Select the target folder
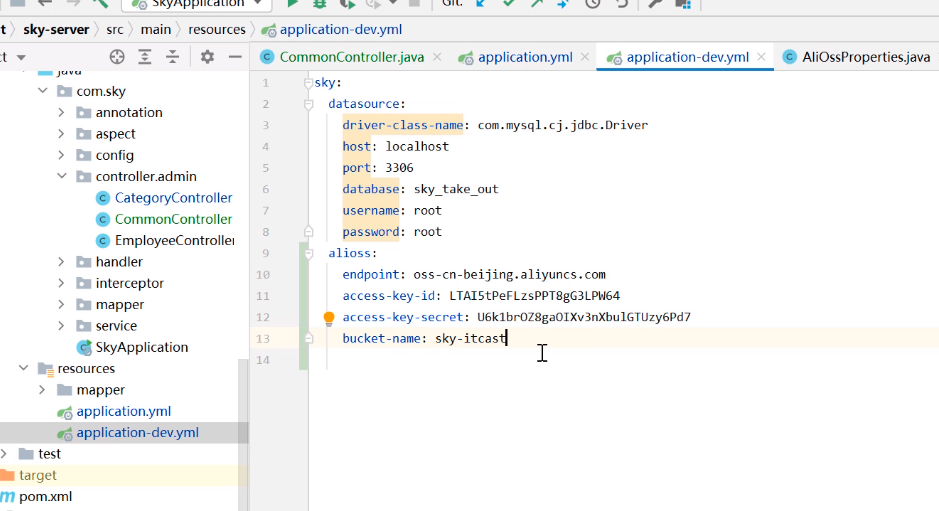This screenshot has width=939, height=511. (x=37, y=475)
